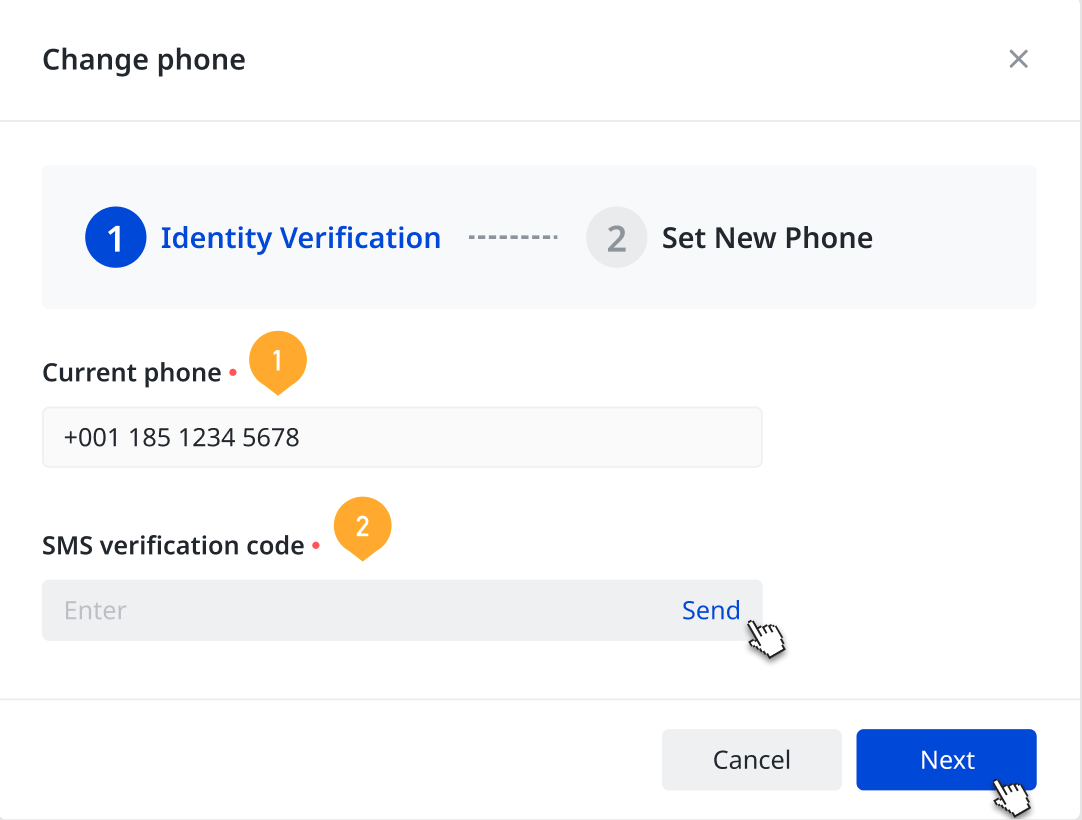The width and height of the screenshot is (1082, 820).
Task: Click the dashed connector between steps
Action: pos(513,237)
